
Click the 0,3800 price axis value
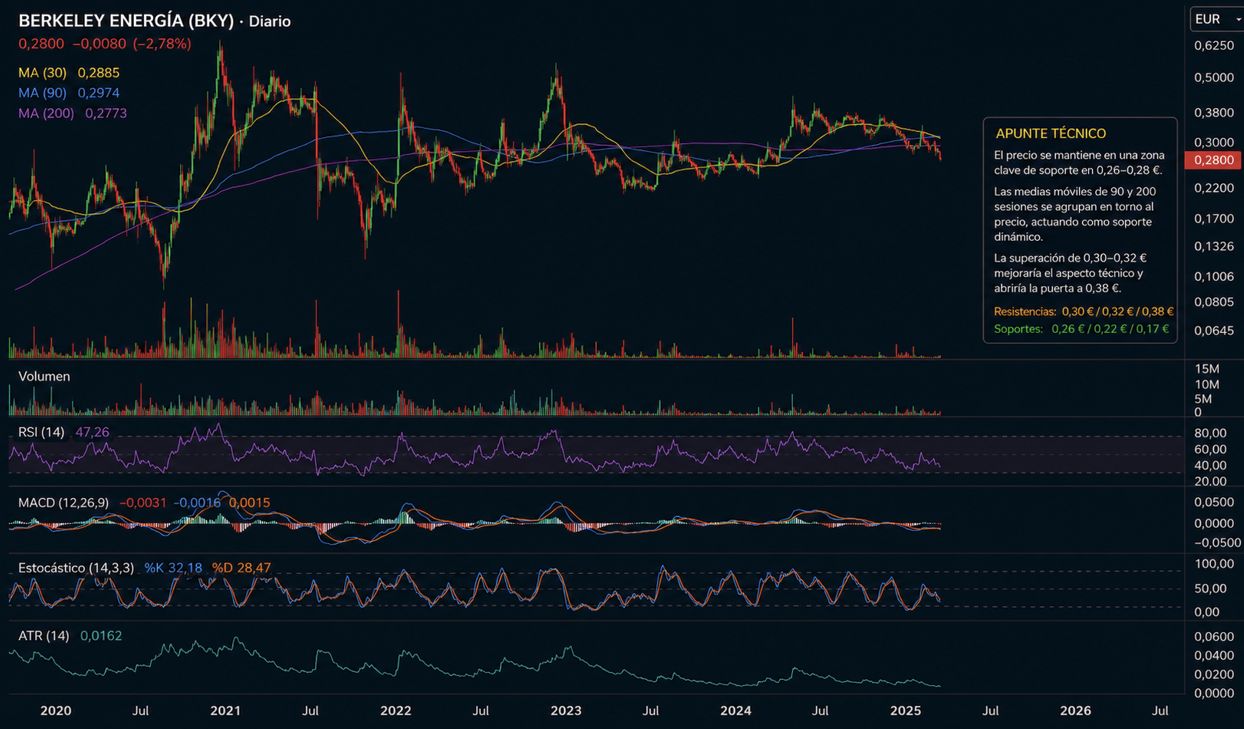(1214, 112)
